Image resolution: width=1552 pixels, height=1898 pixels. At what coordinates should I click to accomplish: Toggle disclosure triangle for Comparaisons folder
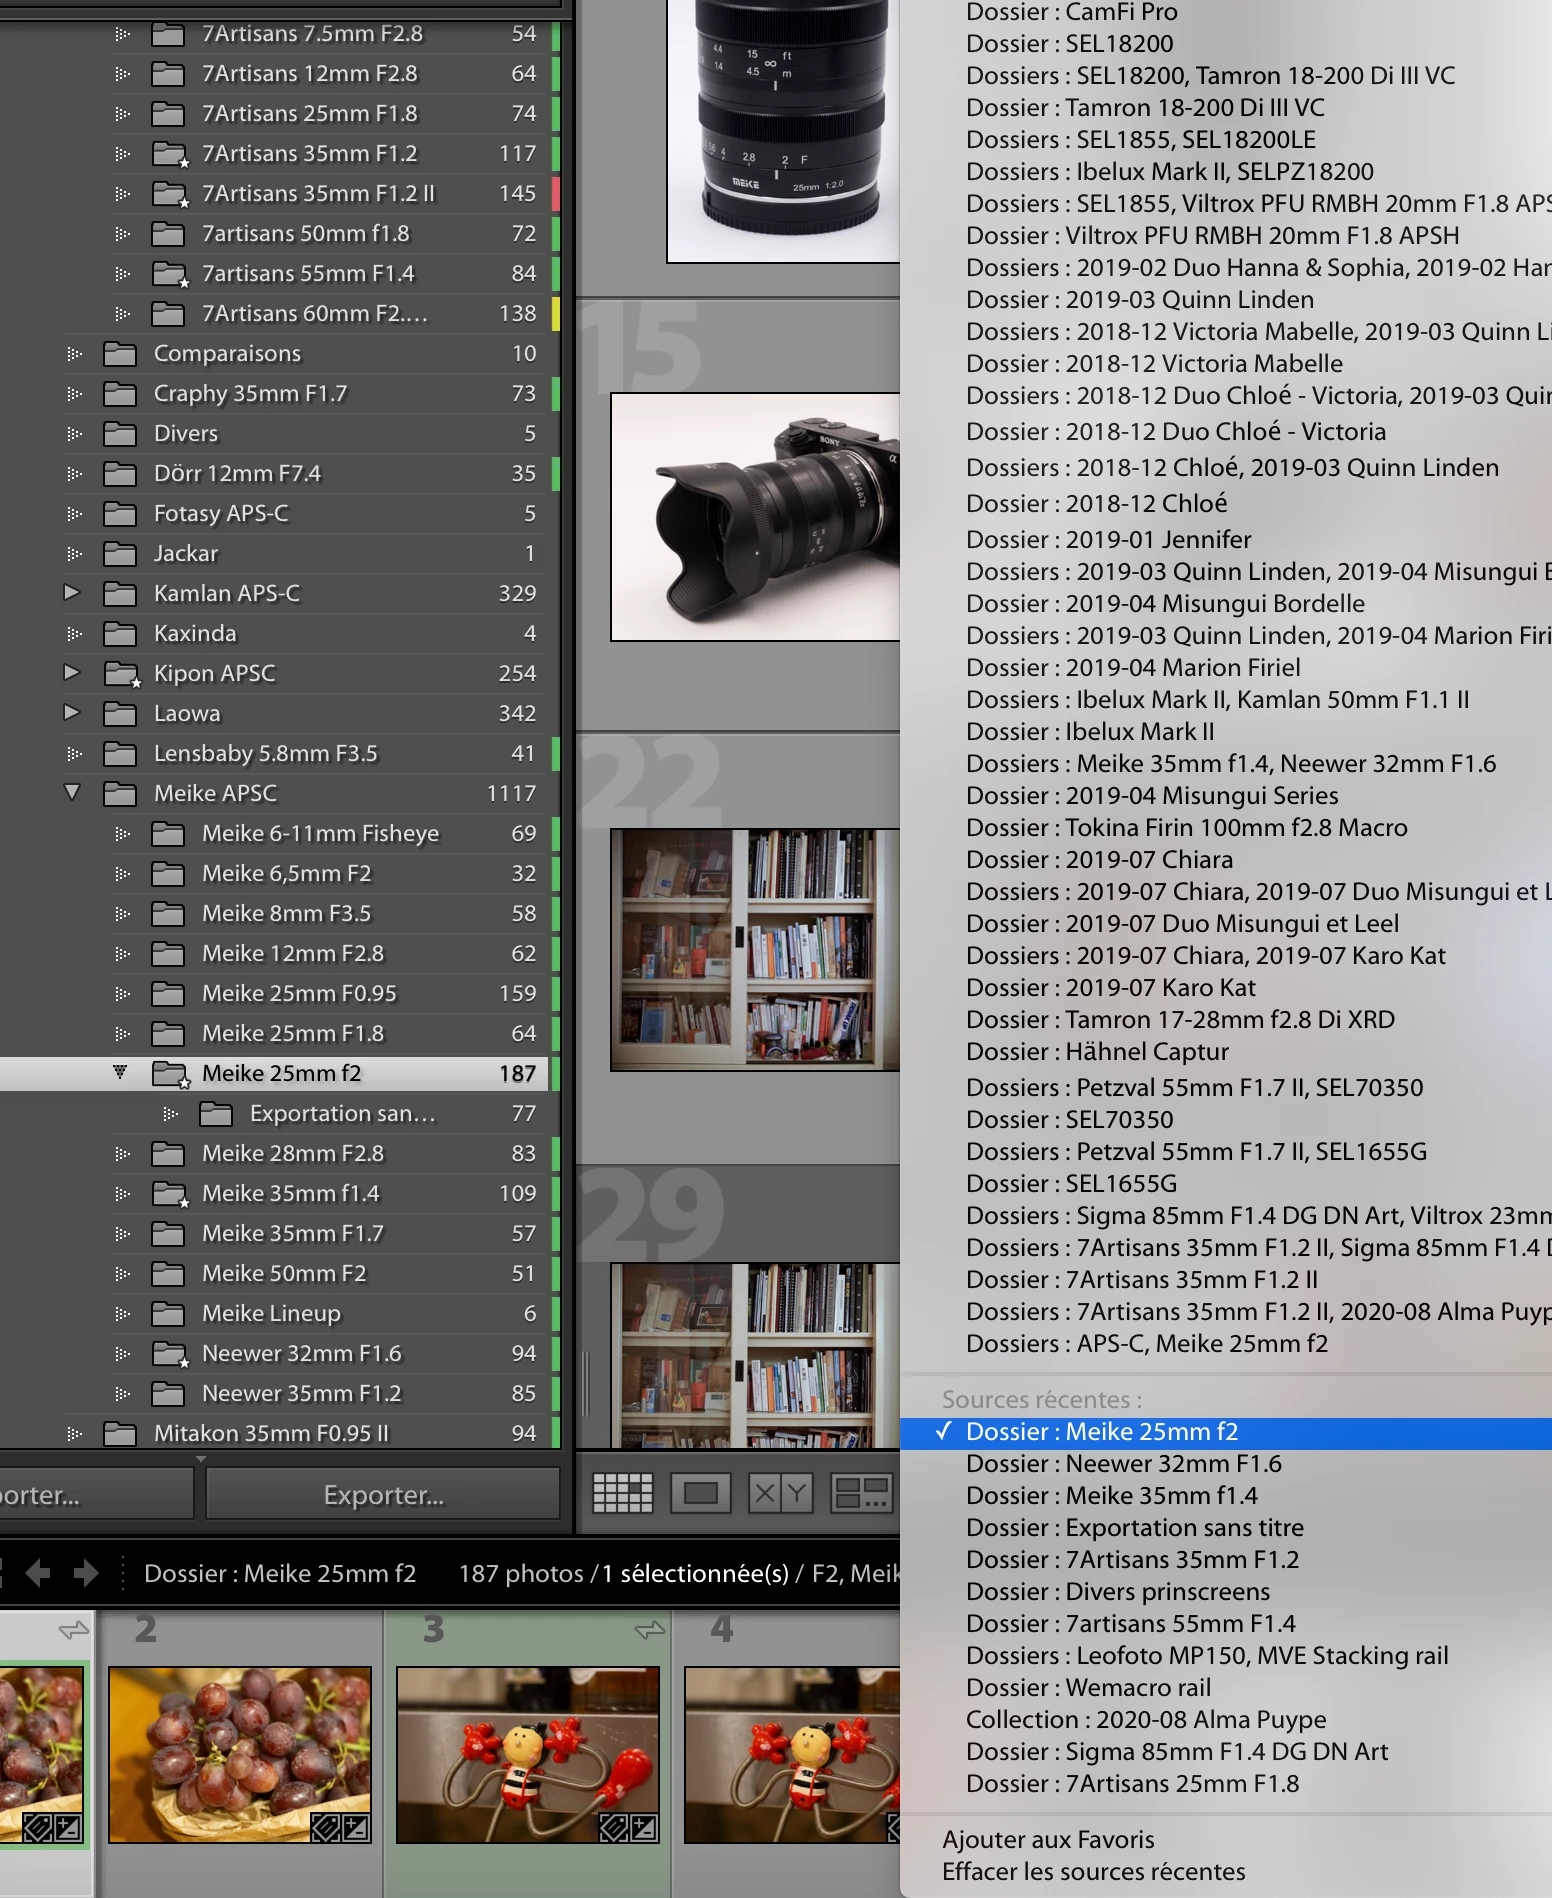(74, 354)
